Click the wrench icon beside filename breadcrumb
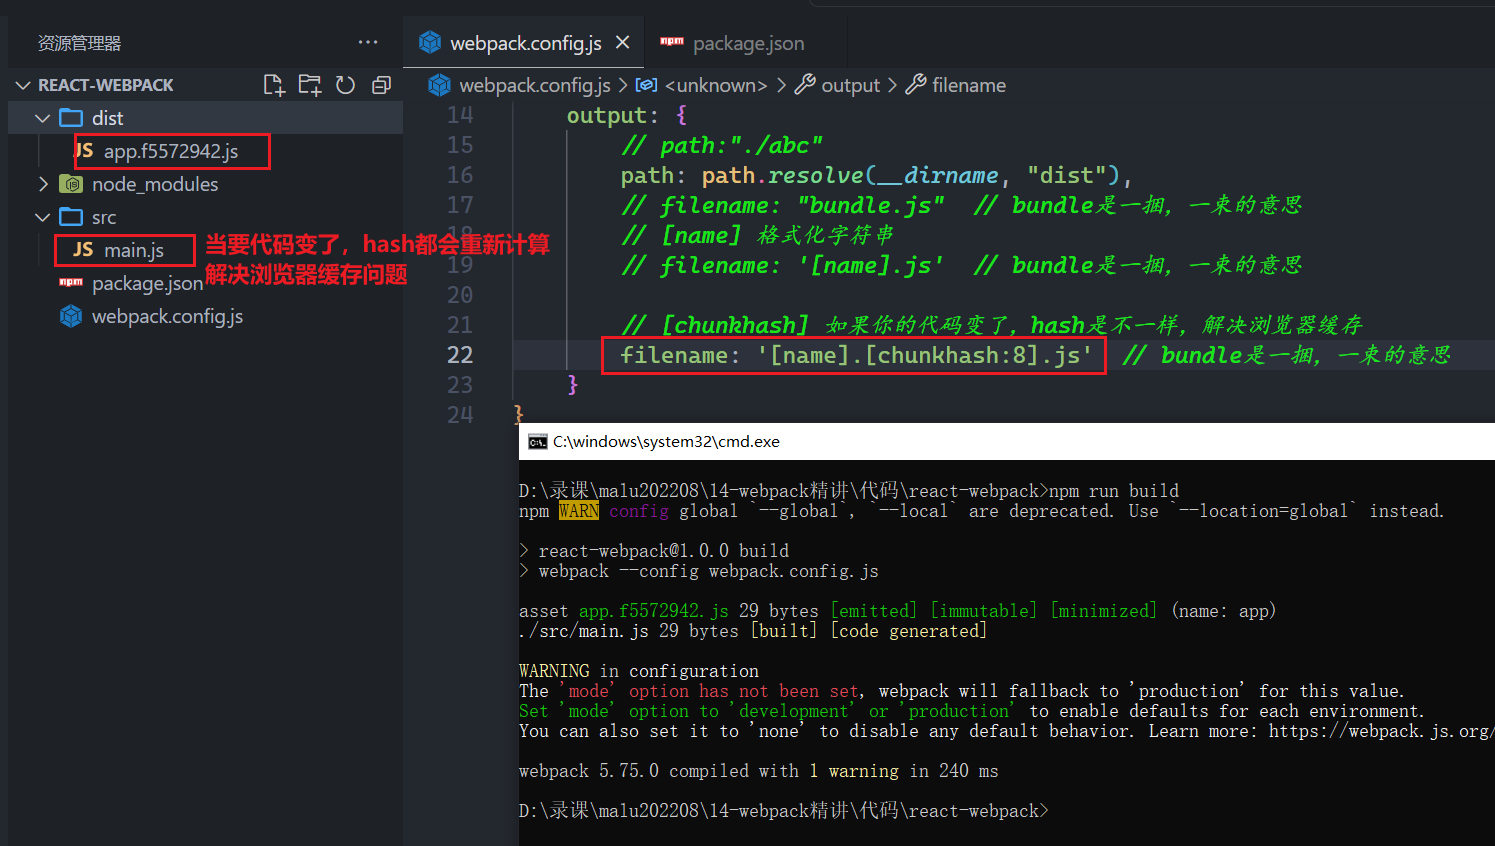This screenshot has height=846, width=1495. [x=916, y=85]
